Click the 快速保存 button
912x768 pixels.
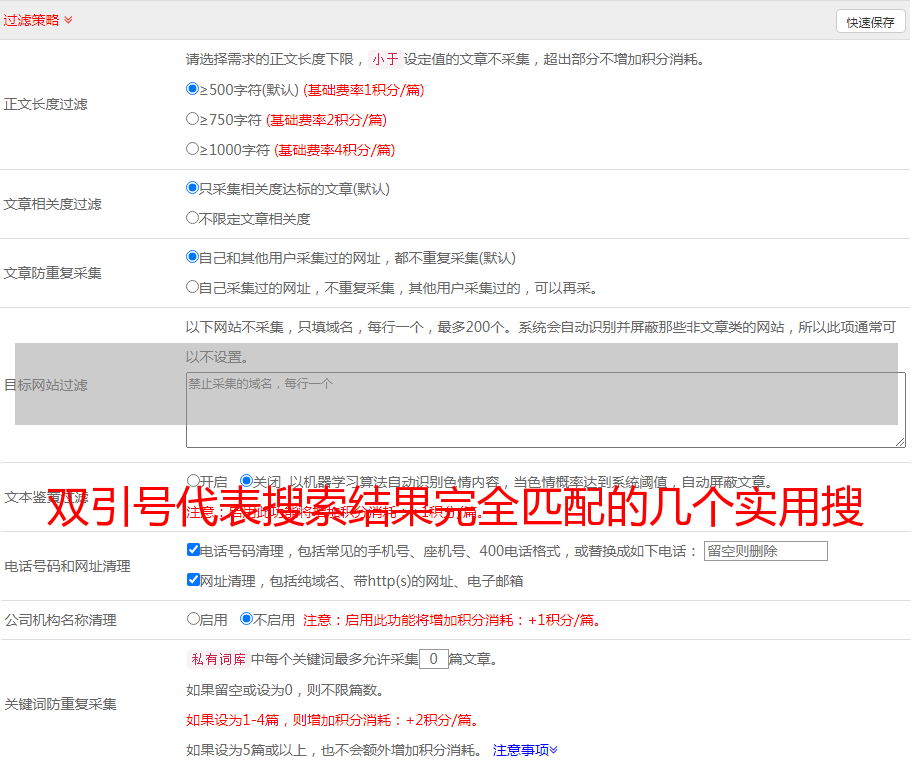click(x=870, y=22)
